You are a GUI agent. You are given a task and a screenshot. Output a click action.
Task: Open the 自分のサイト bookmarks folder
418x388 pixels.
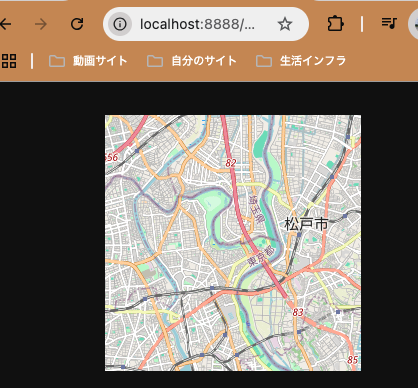pyautogui.click(x=192, y=61)
